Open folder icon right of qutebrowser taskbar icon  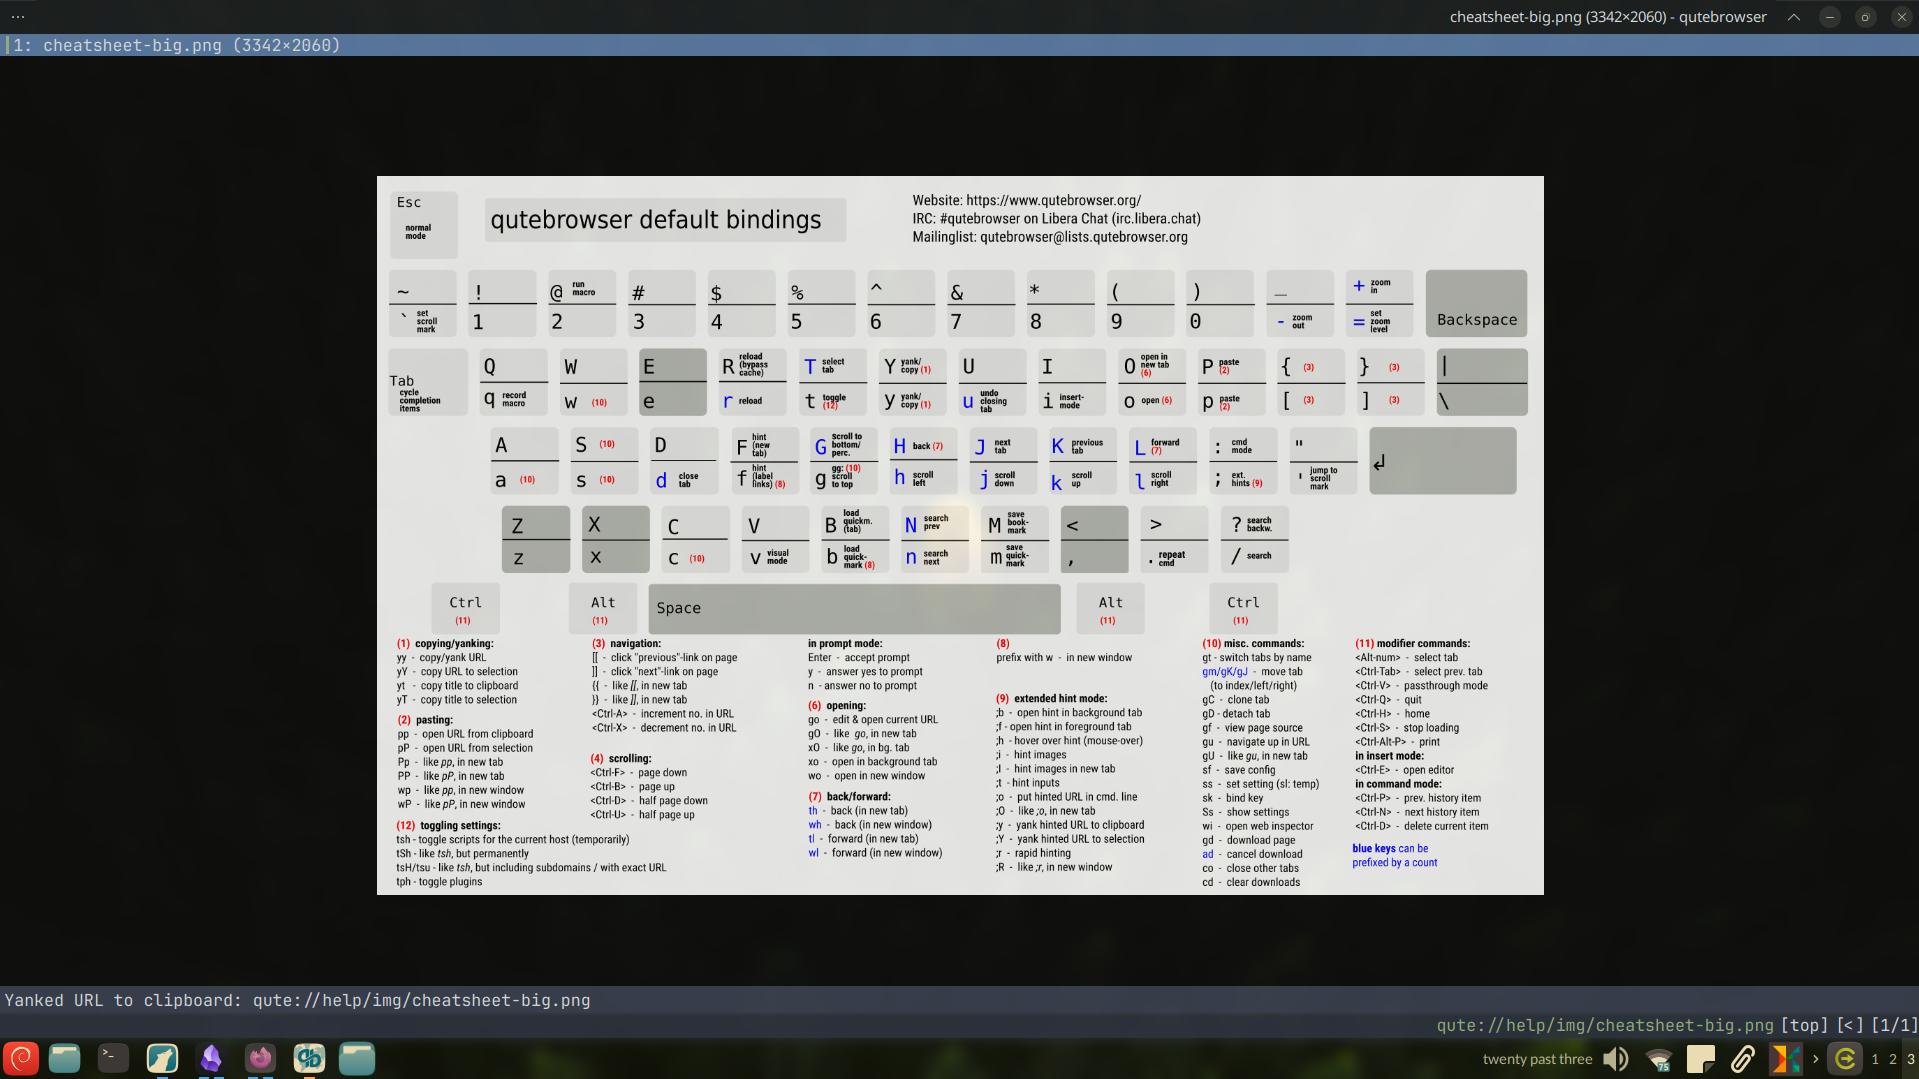(357, 1058)
